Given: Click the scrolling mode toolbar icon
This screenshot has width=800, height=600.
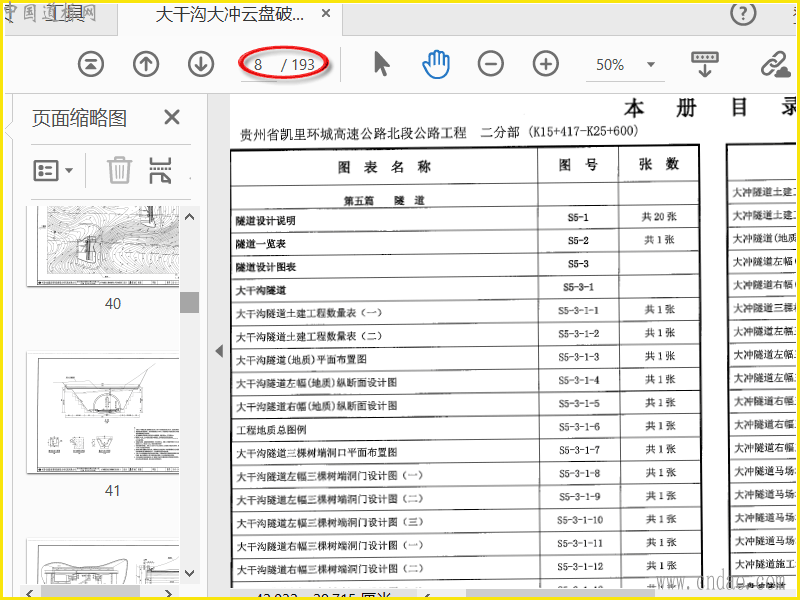Looking at the screenshot, I should tap(705, 64).
